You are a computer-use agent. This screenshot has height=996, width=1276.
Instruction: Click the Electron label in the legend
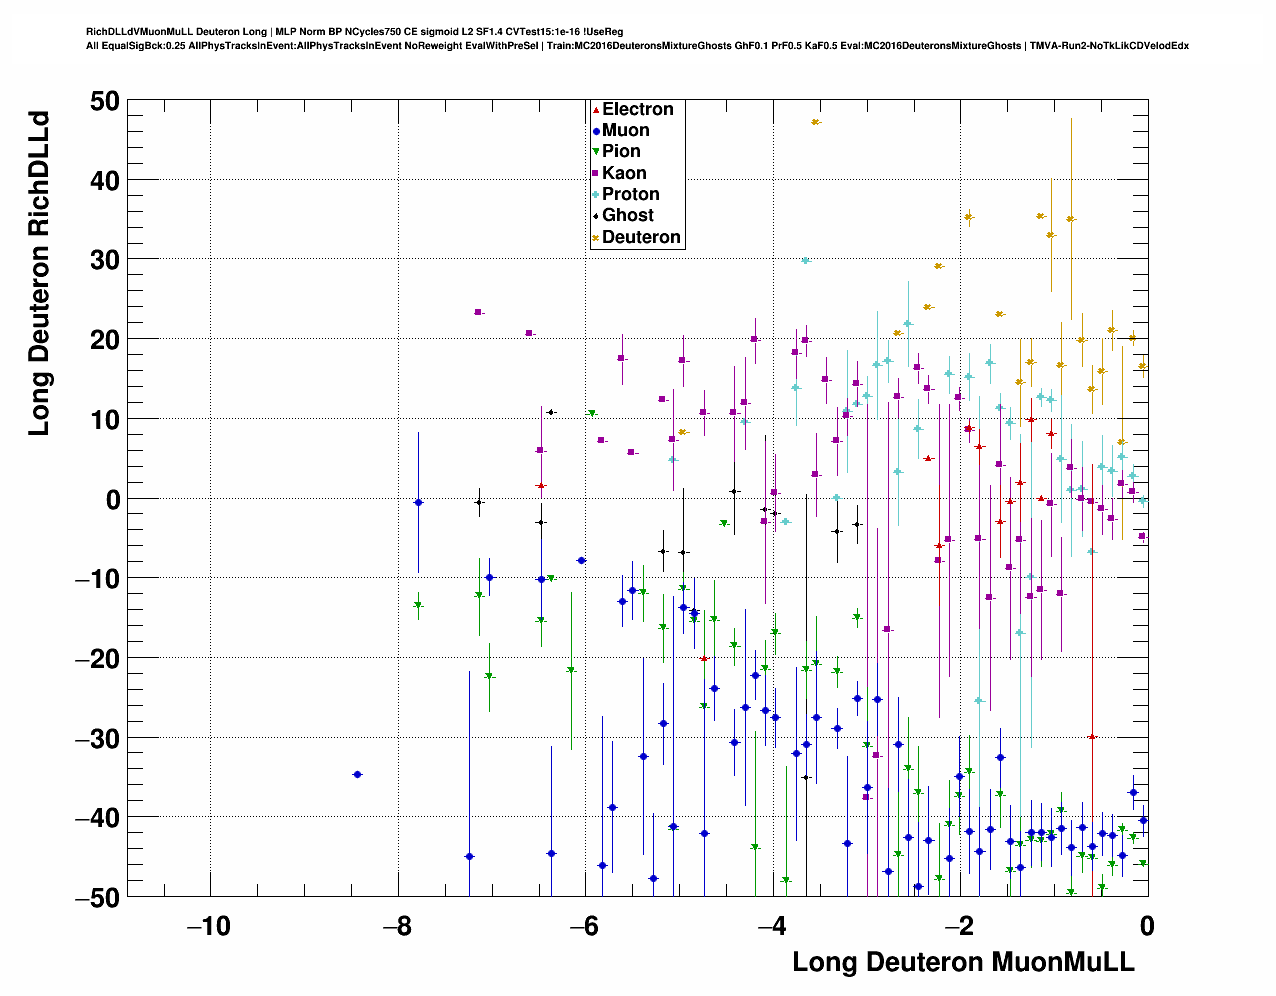pos(637,110)
